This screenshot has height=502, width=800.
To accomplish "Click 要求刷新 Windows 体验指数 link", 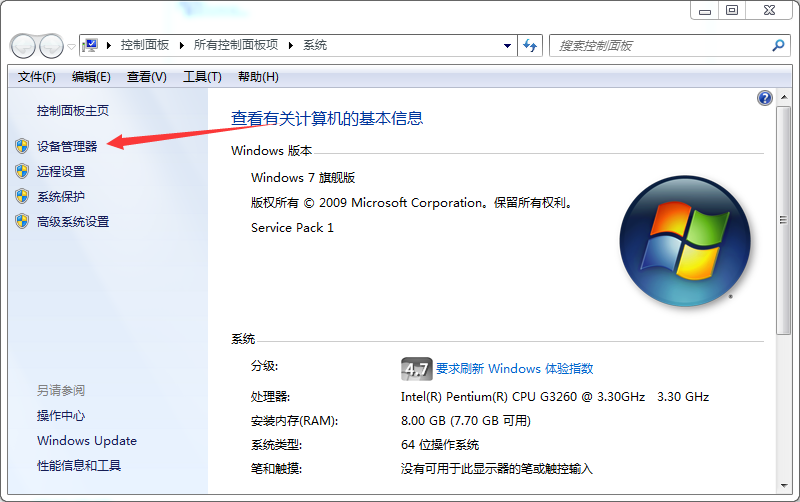I will (514, 369).
